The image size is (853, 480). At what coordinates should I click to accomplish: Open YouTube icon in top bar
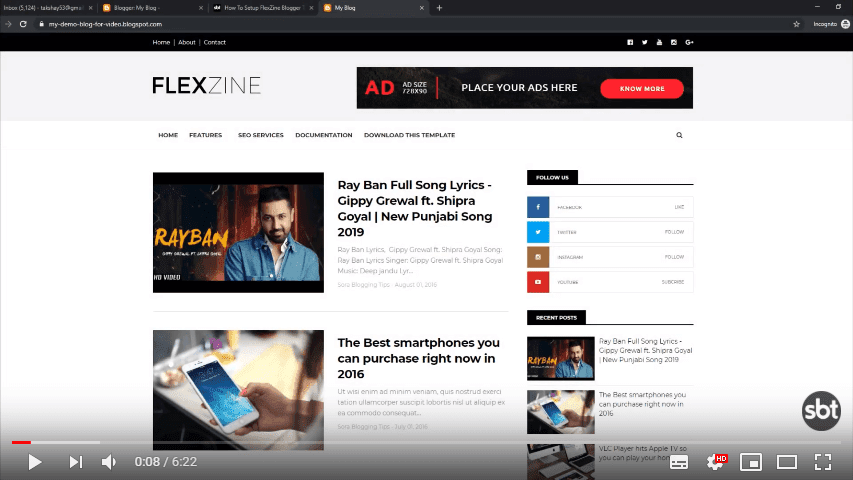[659, 42]
